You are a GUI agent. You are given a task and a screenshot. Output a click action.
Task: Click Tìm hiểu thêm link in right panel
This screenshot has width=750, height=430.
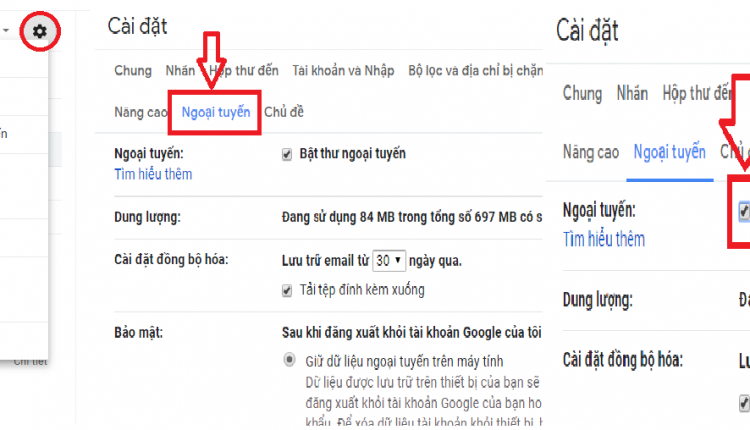pos(604,239)
